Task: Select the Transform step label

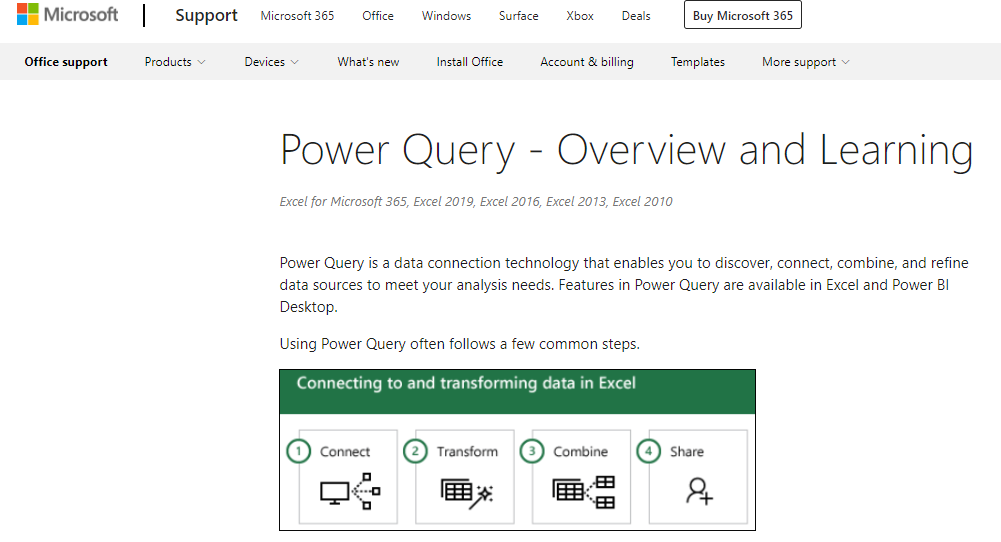Action: point(467,451)
